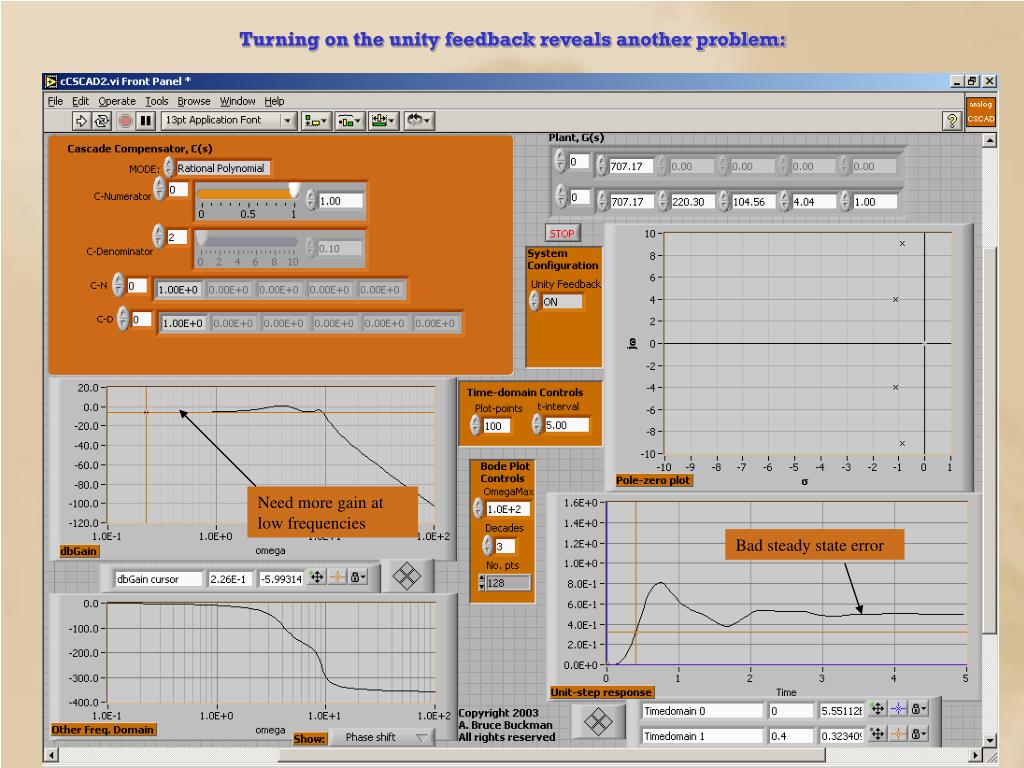1024x768 pixels.
Task: Open the Help menu
Action: pyautogui.click(x=274, y=101)
